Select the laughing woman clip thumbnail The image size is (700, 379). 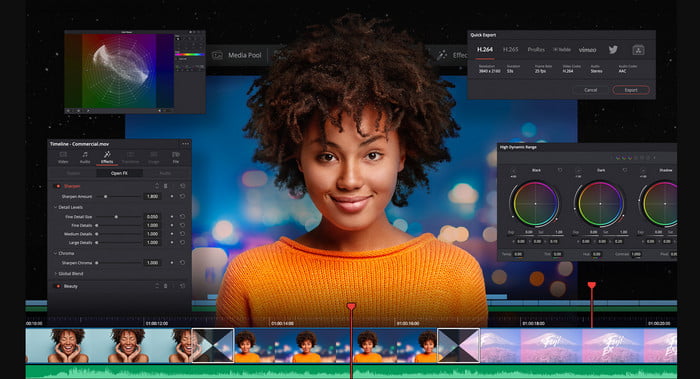coord(108,346)
